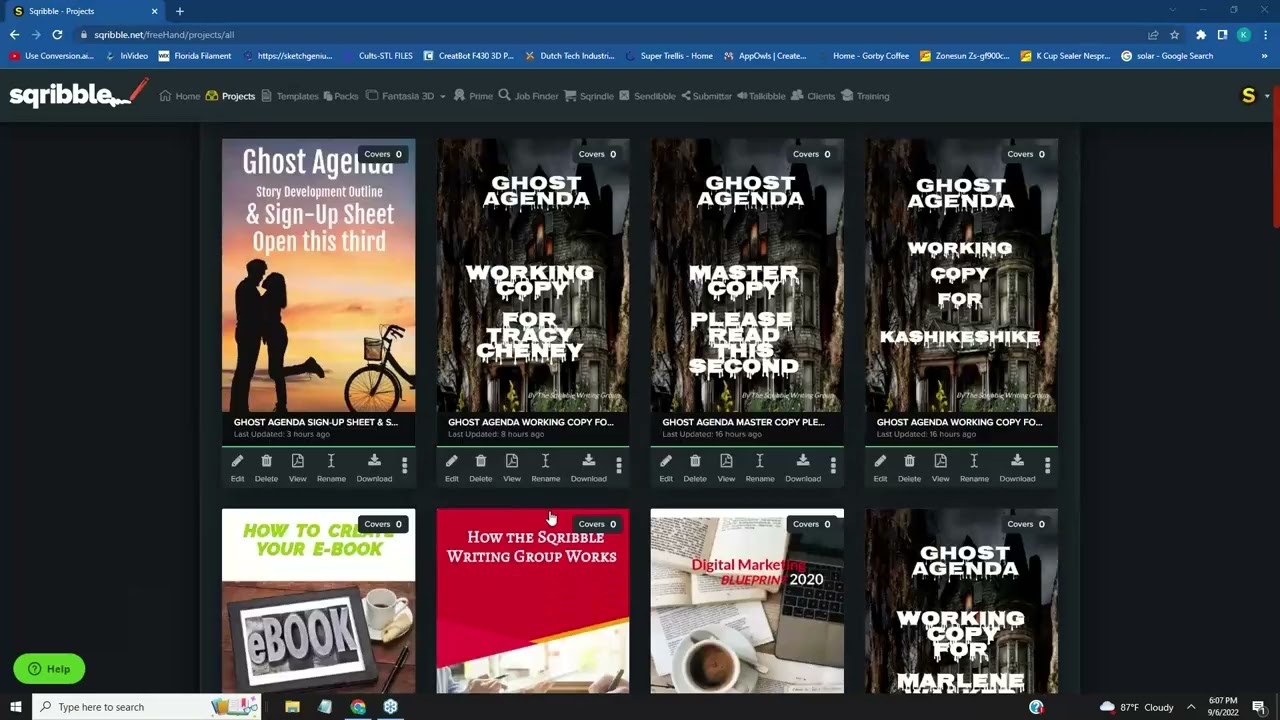Bookmark this page with the star icon
The image size is (1280, 720).
(1175, 34)
